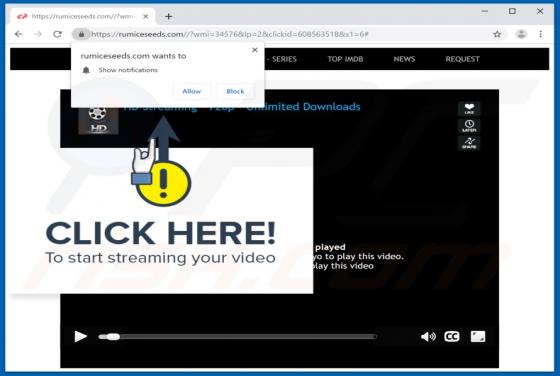Open a new tab with the plus button
560x376 pixels.
coord(169,16)
